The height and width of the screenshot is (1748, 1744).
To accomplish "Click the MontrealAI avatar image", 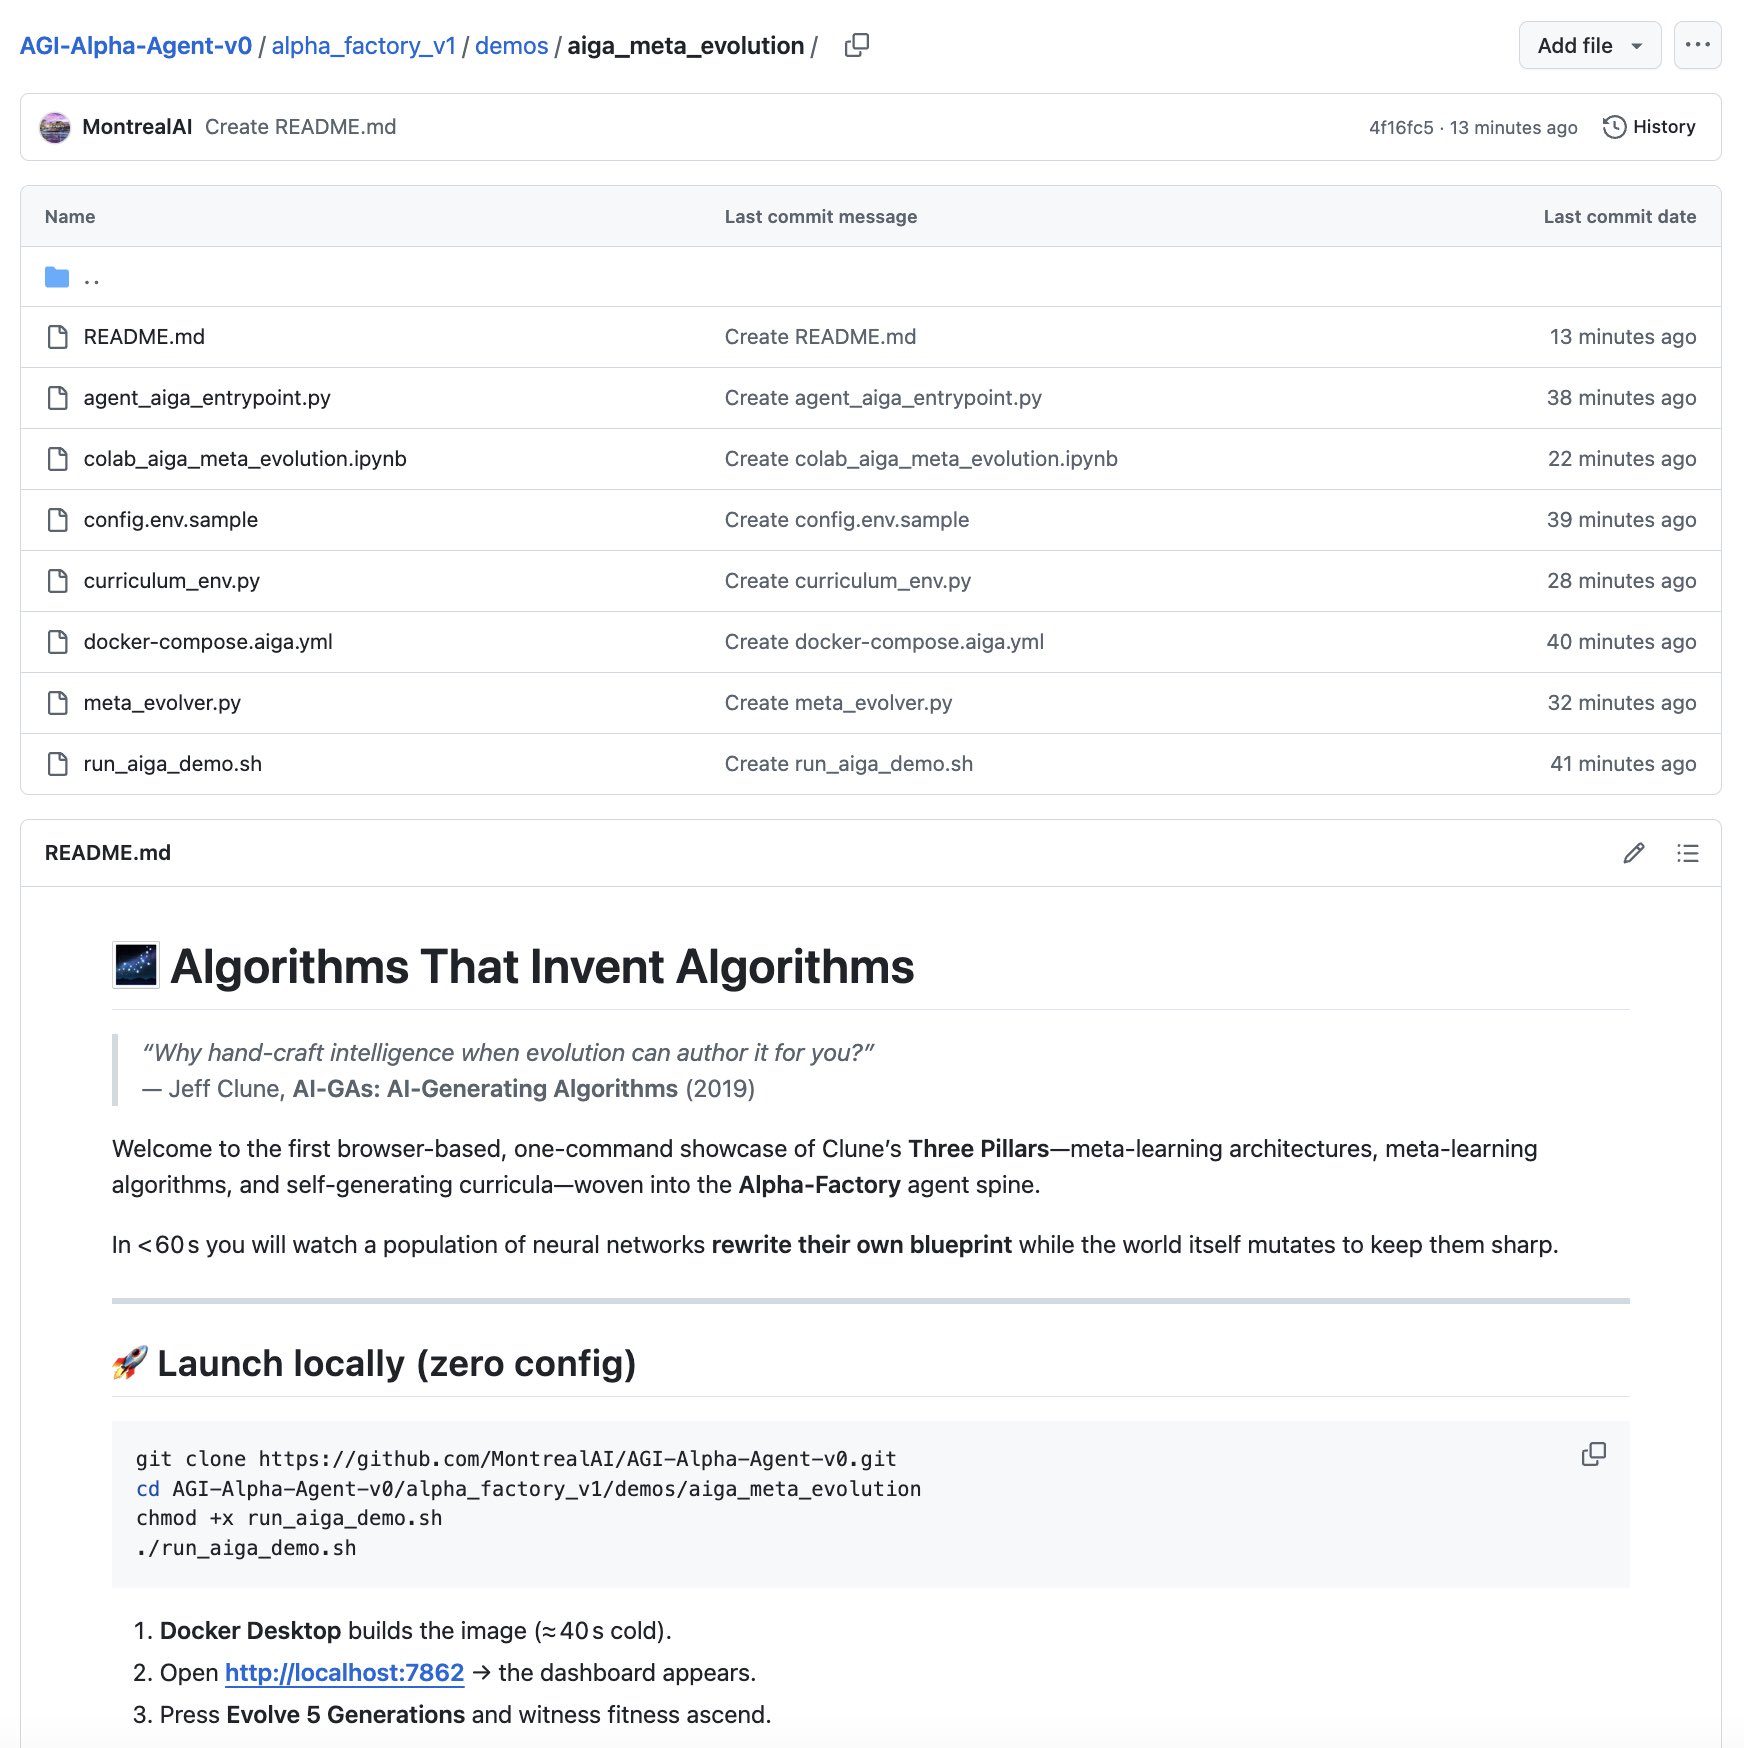I will pyautogui.click(x=55, y=127).
